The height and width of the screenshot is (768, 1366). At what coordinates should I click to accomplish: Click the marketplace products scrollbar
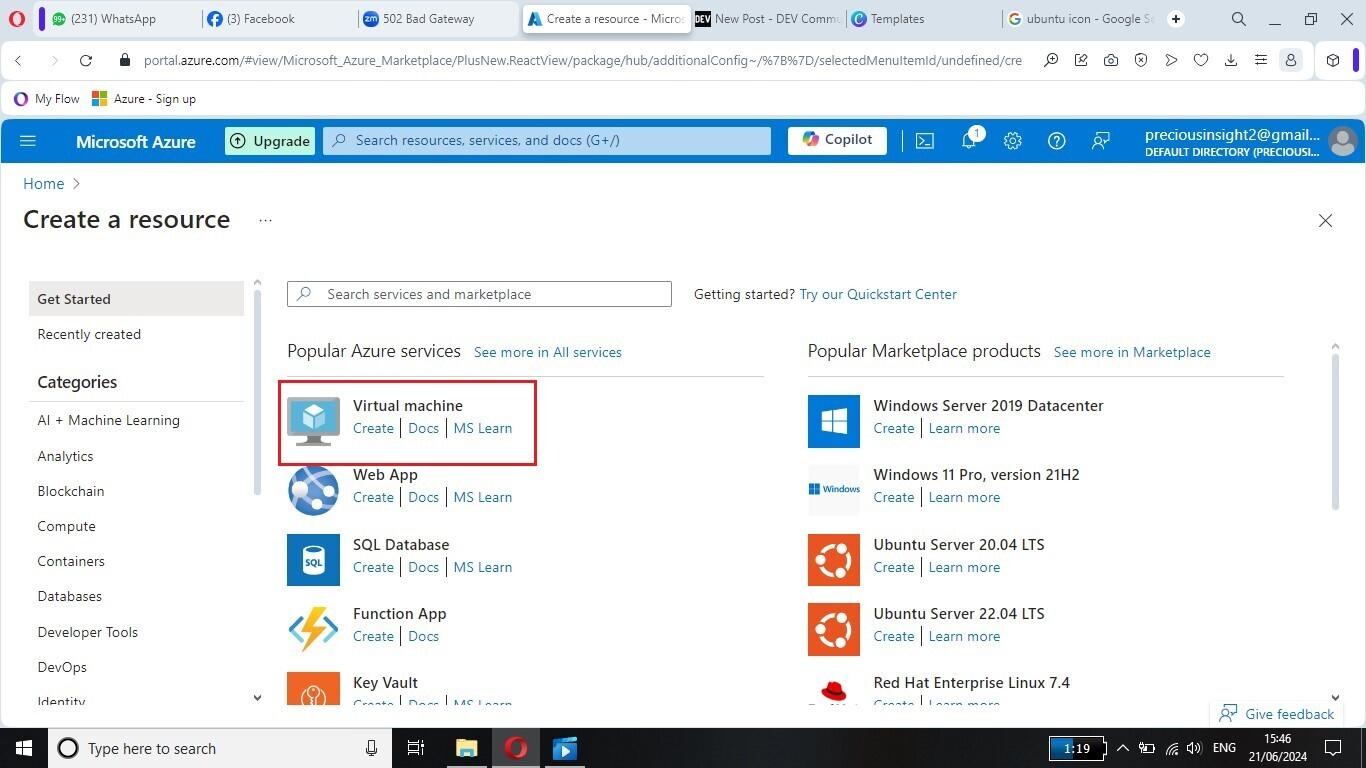click(1335, 430)
